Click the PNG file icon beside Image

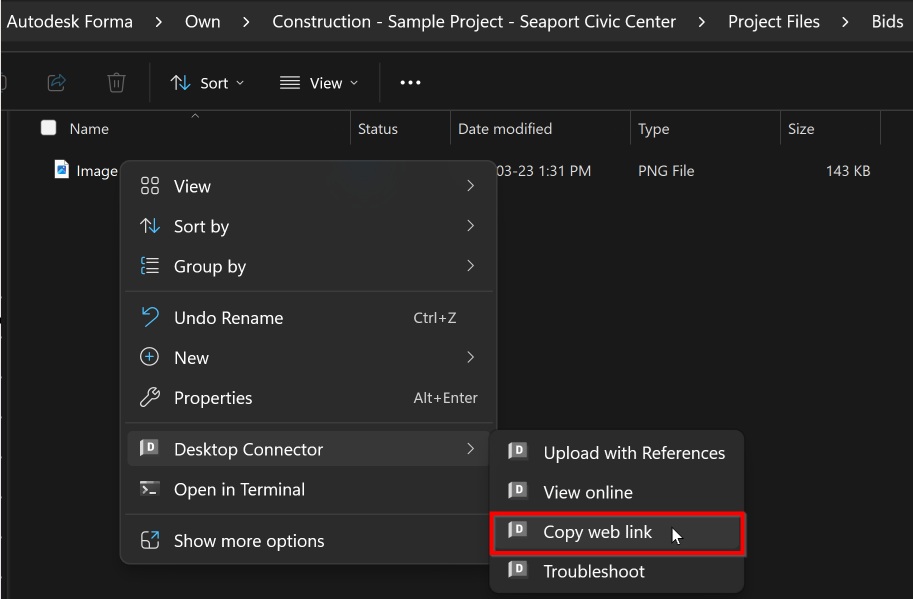[62, 169]
